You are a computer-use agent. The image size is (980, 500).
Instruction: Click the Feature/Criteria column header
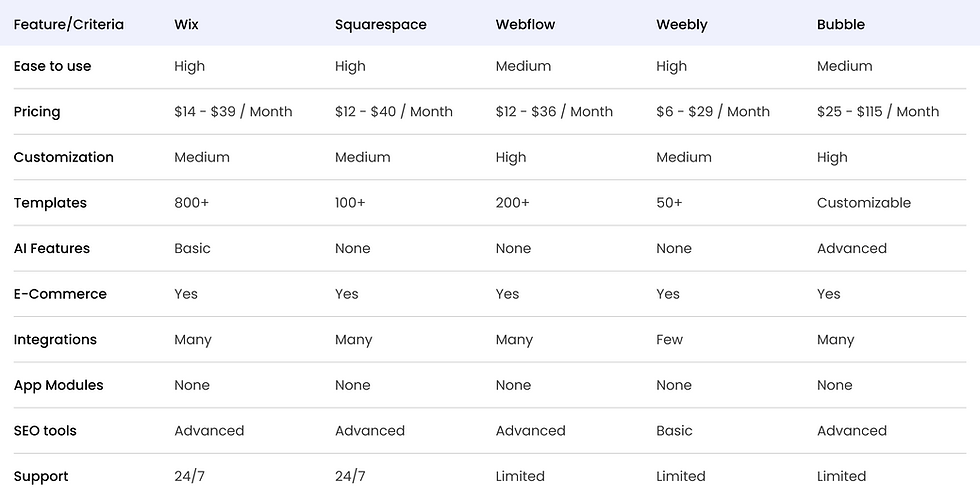tap(69, 24)
